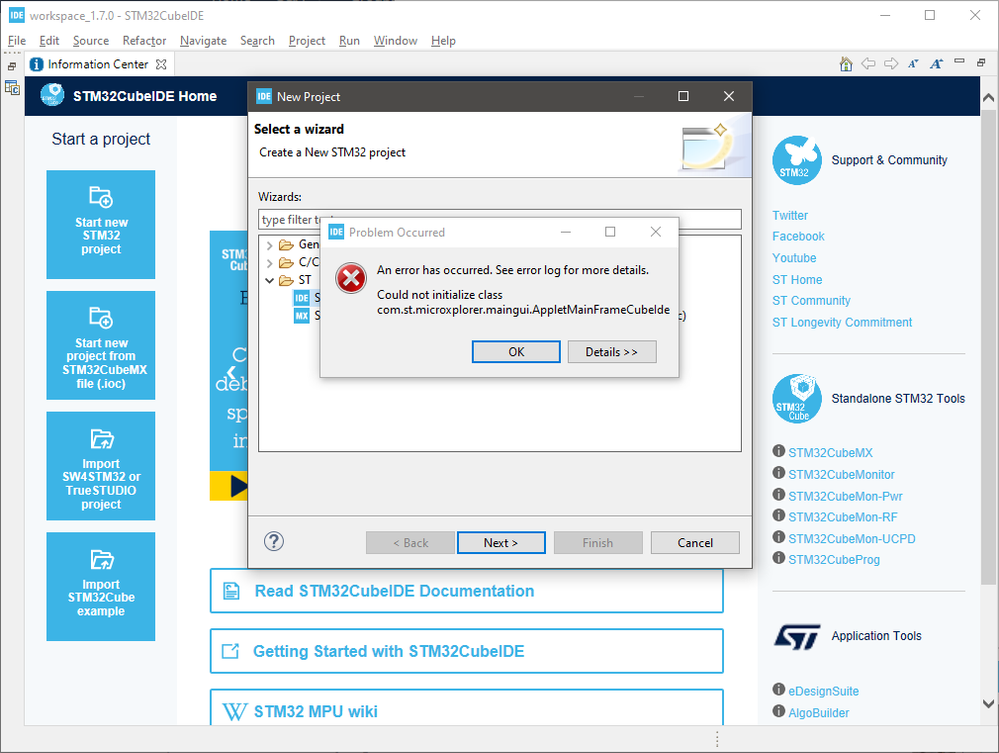Open the STM32CubeMon-Pwr link
Image resolution: width=999 pixels, height=753 pixels.
tap(845, 496)
